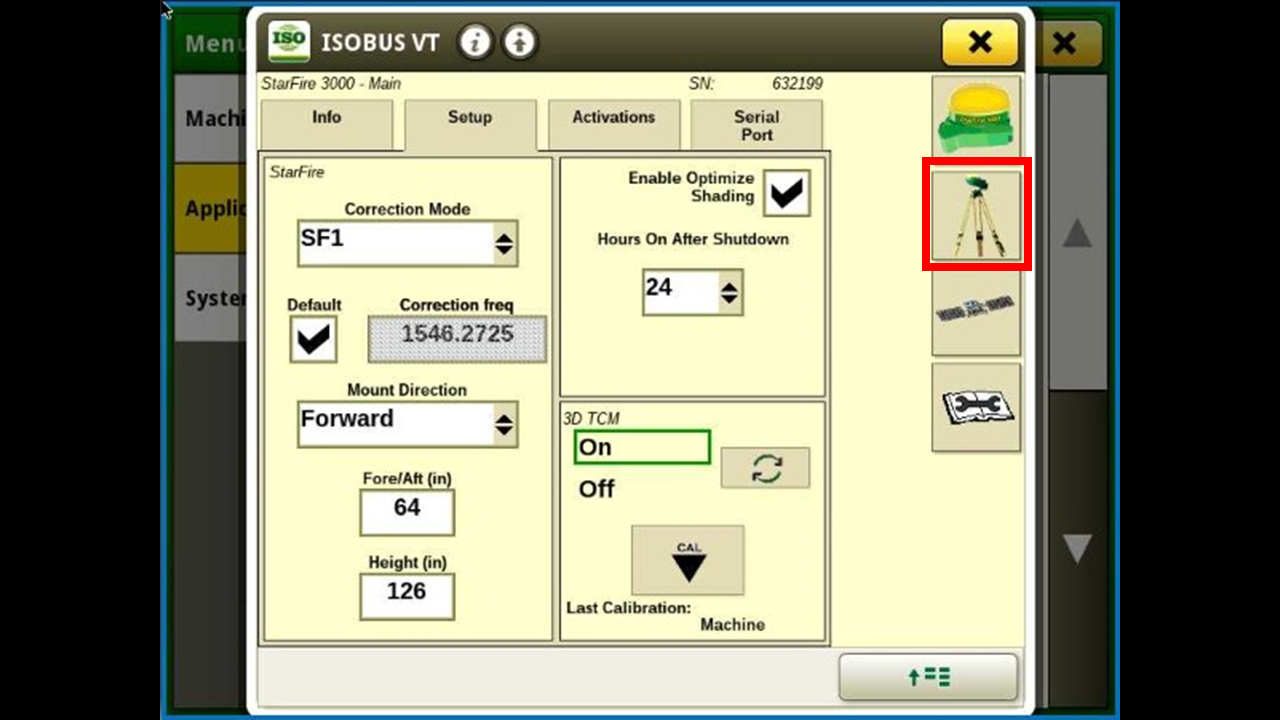Image resolution: width=1280 pixels, height=720 pixels.
Task: Click the menu list button at bottom right
Action: (x=928, y=677)
